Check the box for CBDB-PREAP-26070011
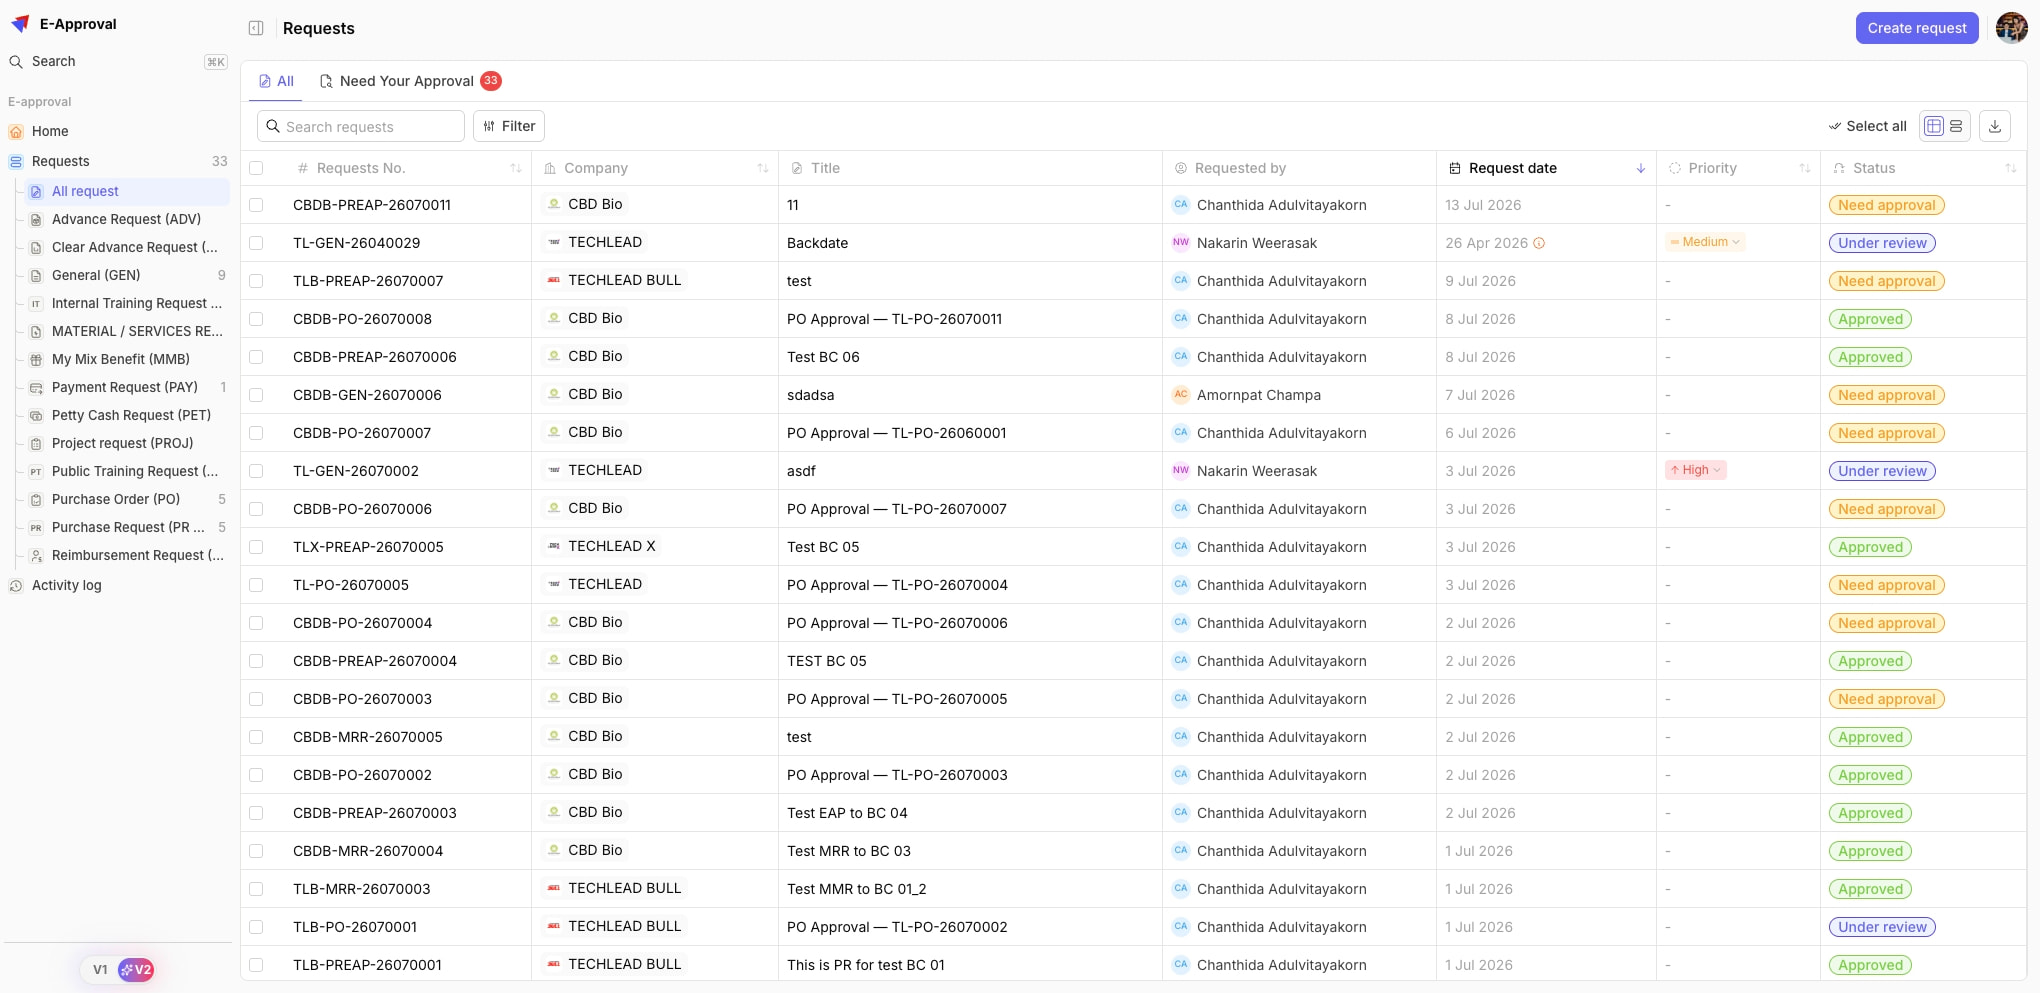 click(x=256, y=205)
